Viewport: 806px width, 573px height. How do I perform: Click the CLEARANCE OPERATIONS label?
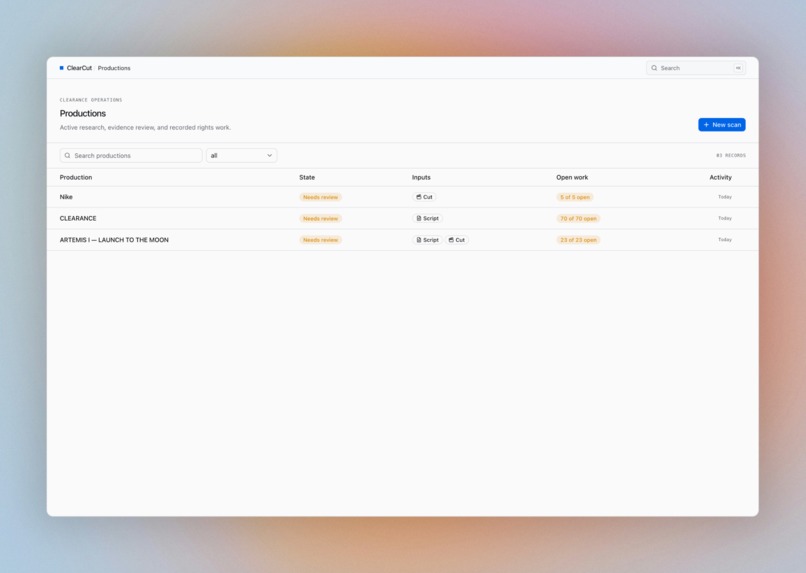[x=91, y=100]
